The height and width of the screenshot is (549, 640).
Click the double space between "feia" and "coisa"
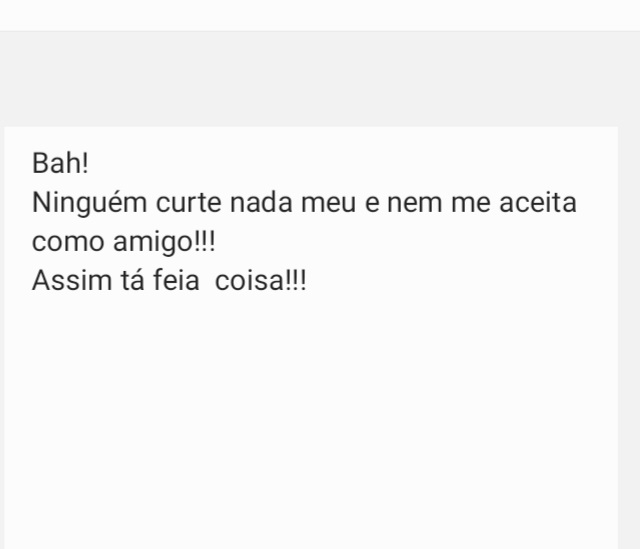point(207,281)
